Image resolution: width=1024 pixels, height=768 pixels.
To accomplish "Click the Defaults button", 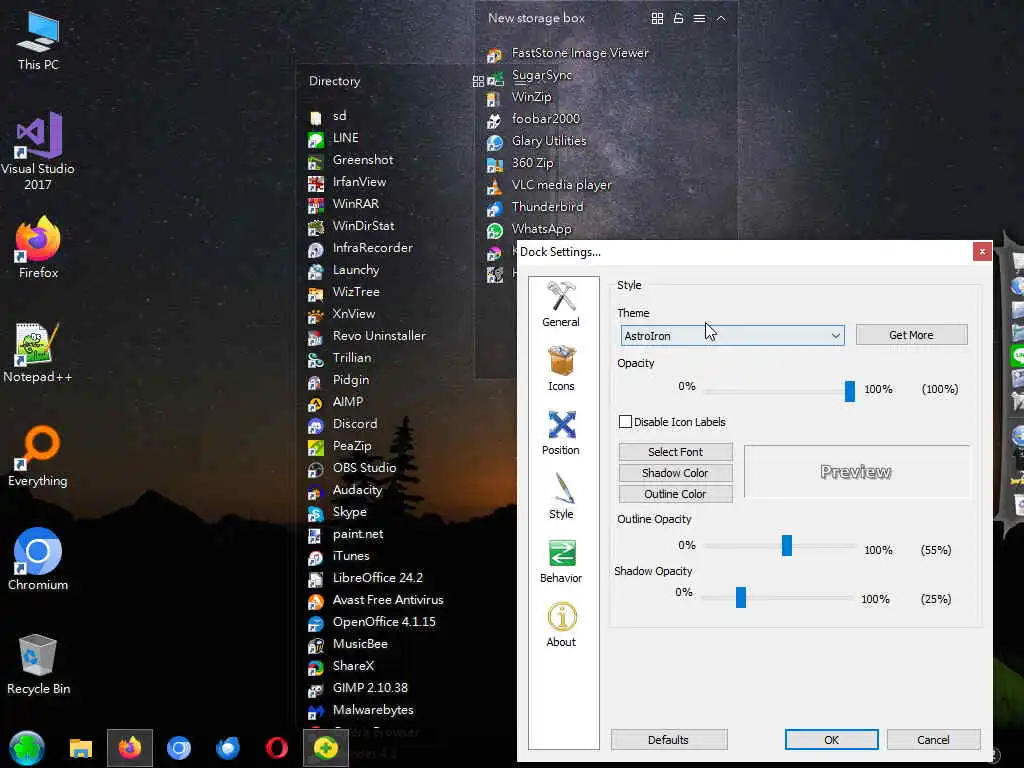I will pyautogui.click(x=669, y=740).
